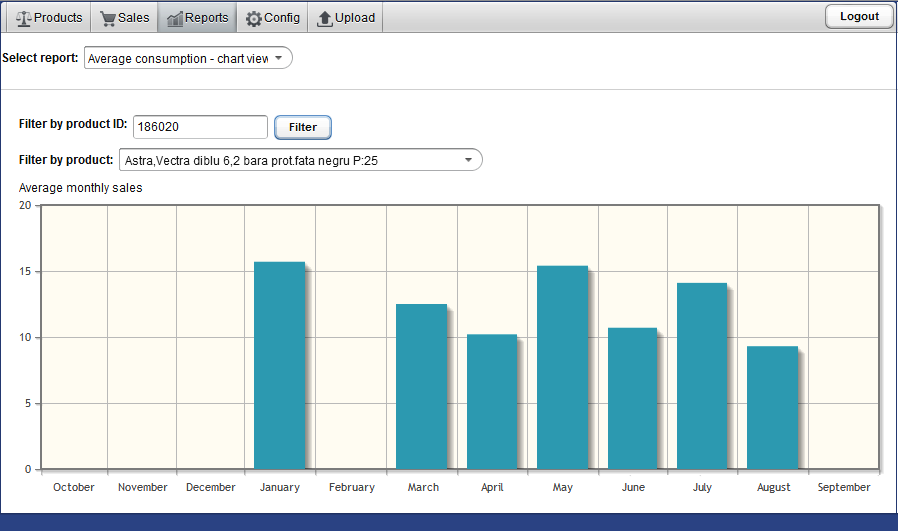Go to the Config tab
Screen dimensions: 898x531
pos(273,18)
